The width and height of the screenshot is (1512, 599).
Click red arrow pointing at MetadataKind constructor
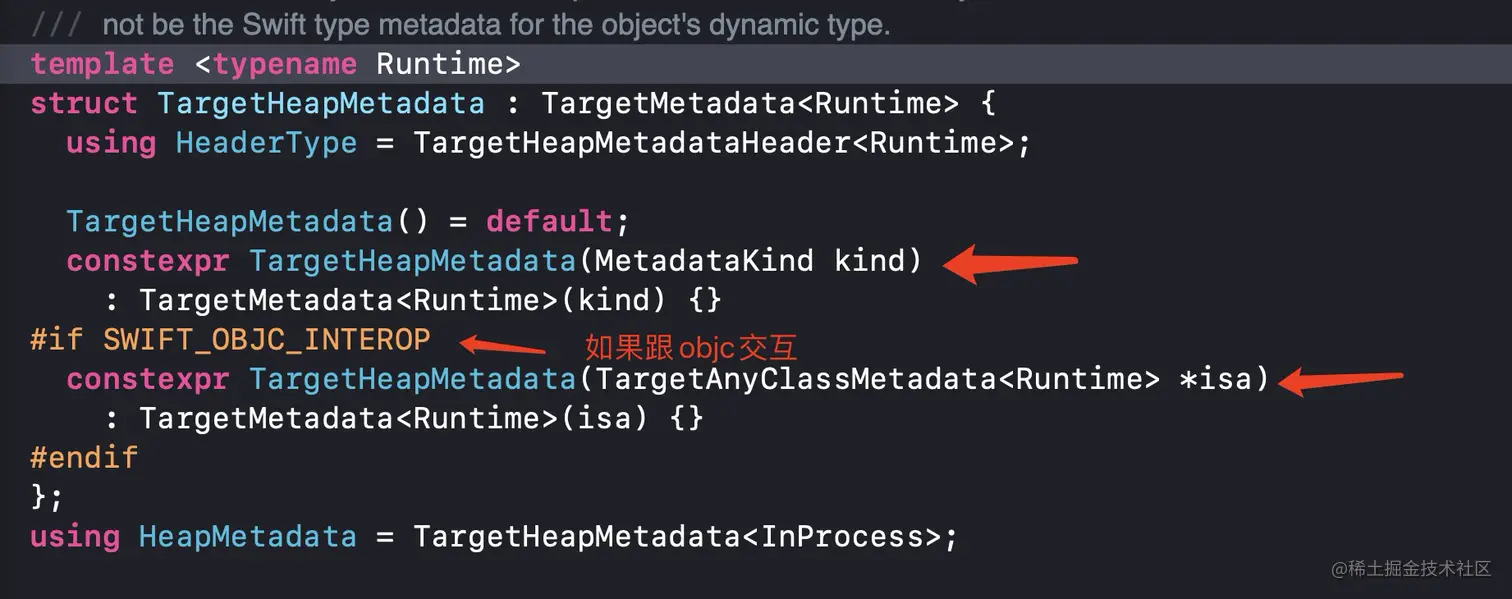tap(1010, 264)
